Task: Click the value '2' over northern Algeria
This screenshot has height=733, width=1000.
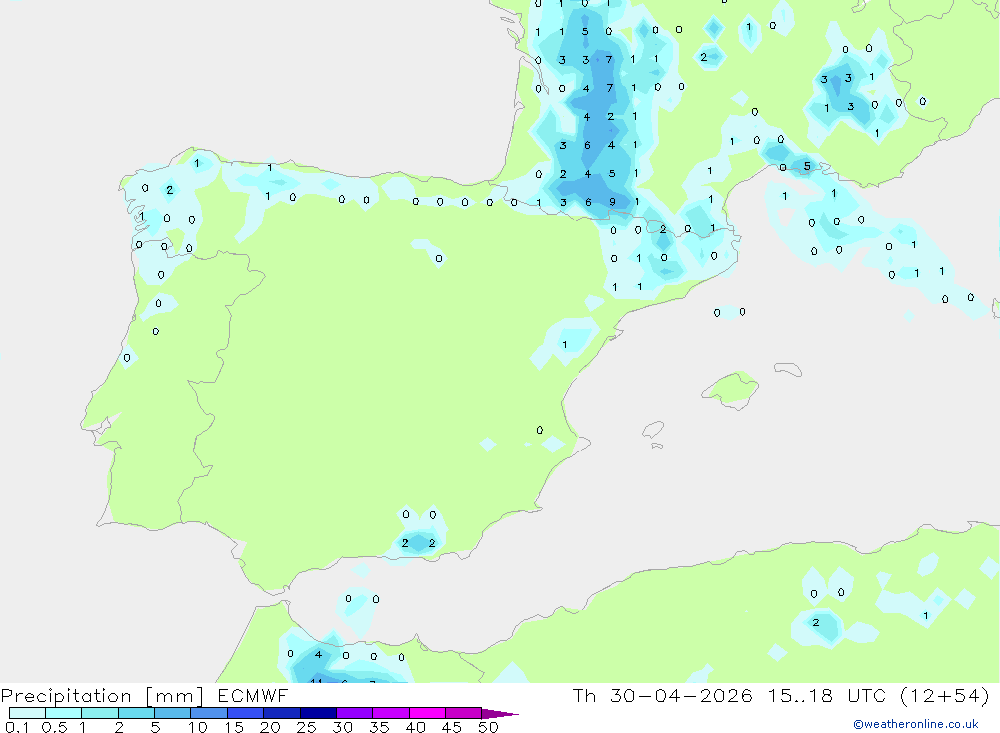Action: (816, 622)
